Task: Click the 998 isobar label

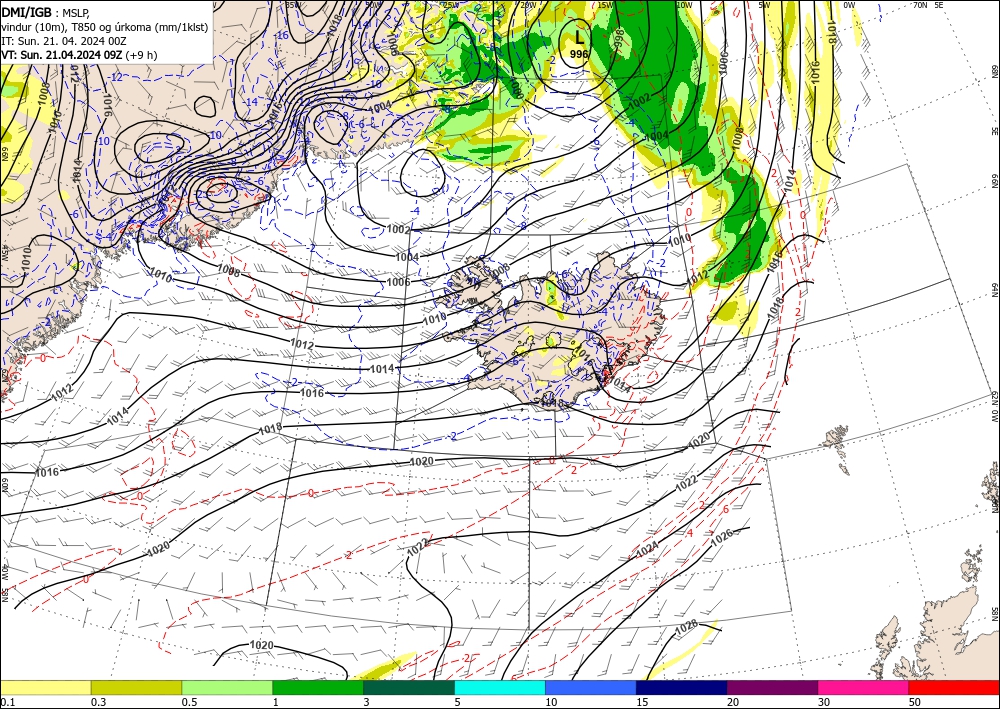Action: point(621,38)
